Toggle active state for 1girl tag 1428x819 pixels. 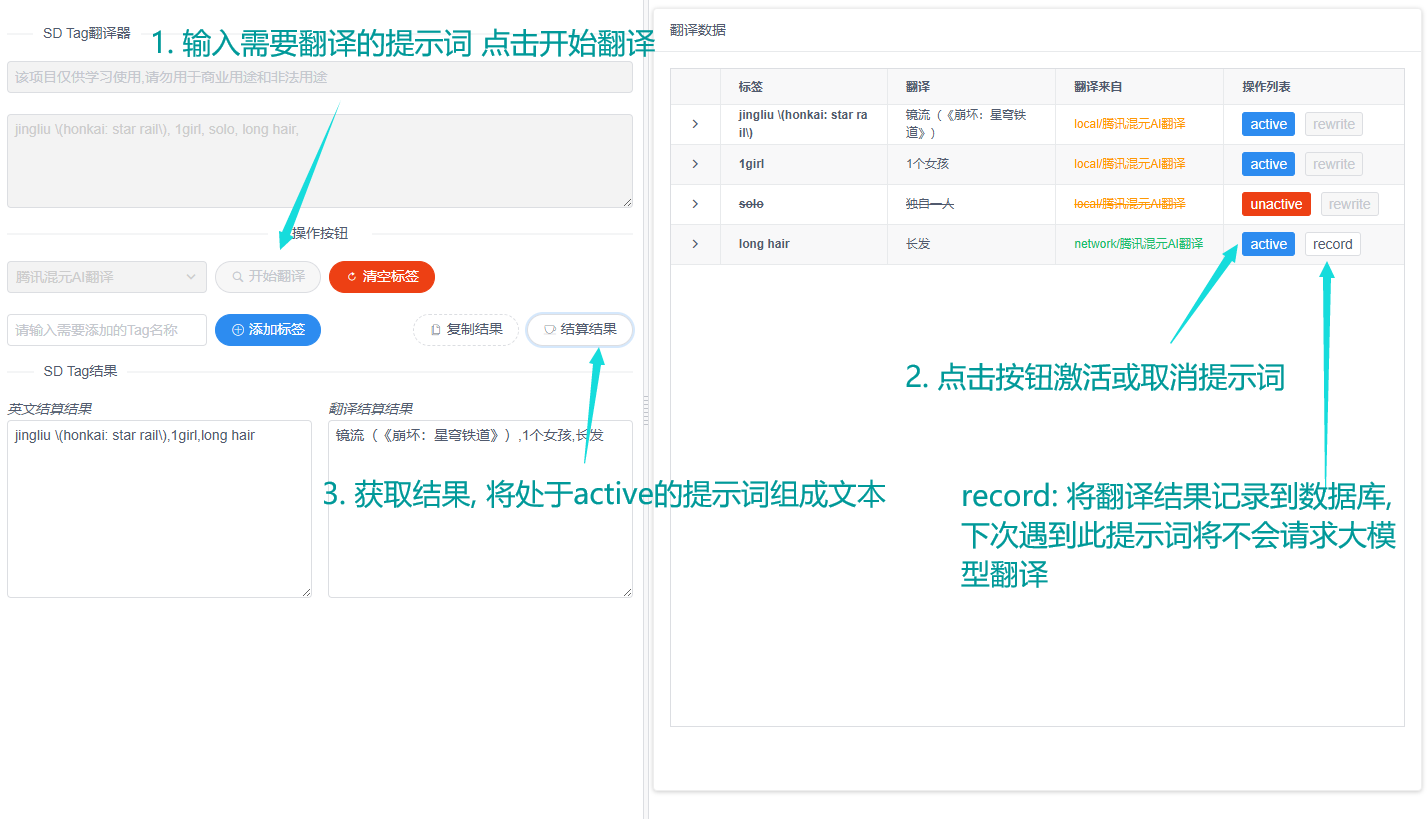(1268, 164)
